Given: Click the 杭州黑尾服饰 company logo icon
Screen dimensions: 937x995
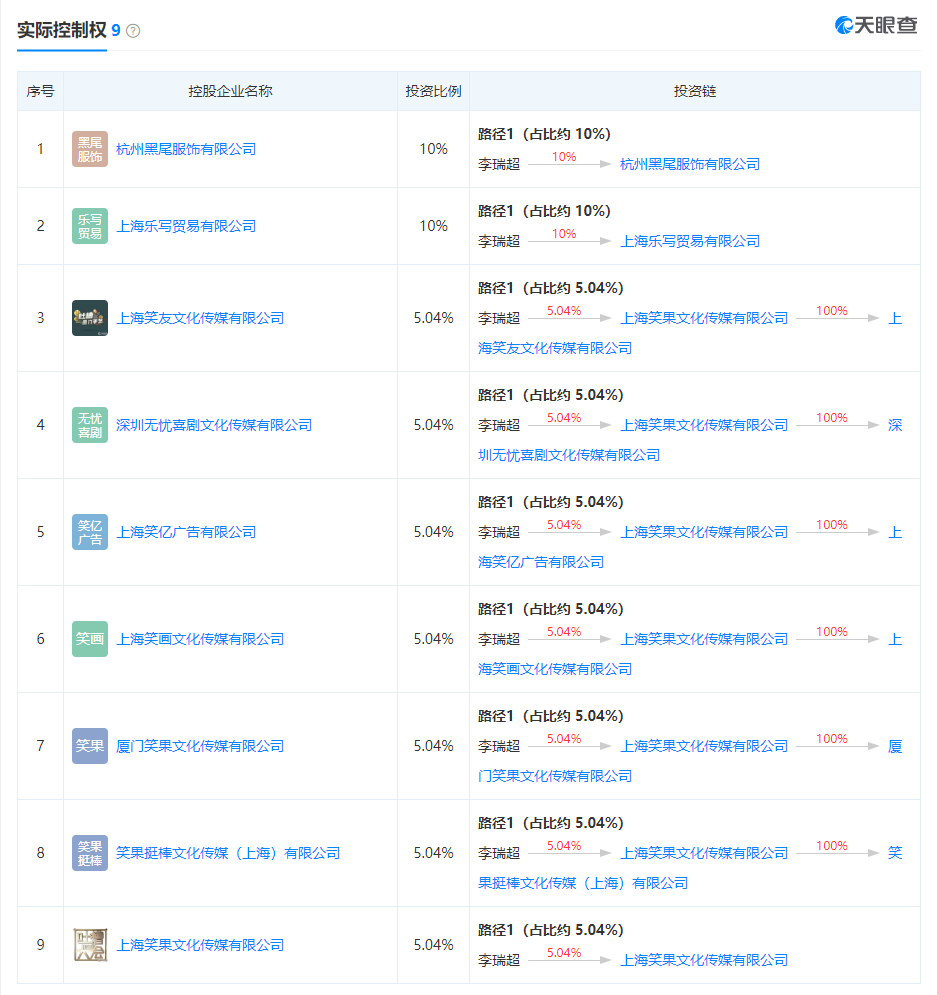Looking at the screenshot, I should [90, 149].
